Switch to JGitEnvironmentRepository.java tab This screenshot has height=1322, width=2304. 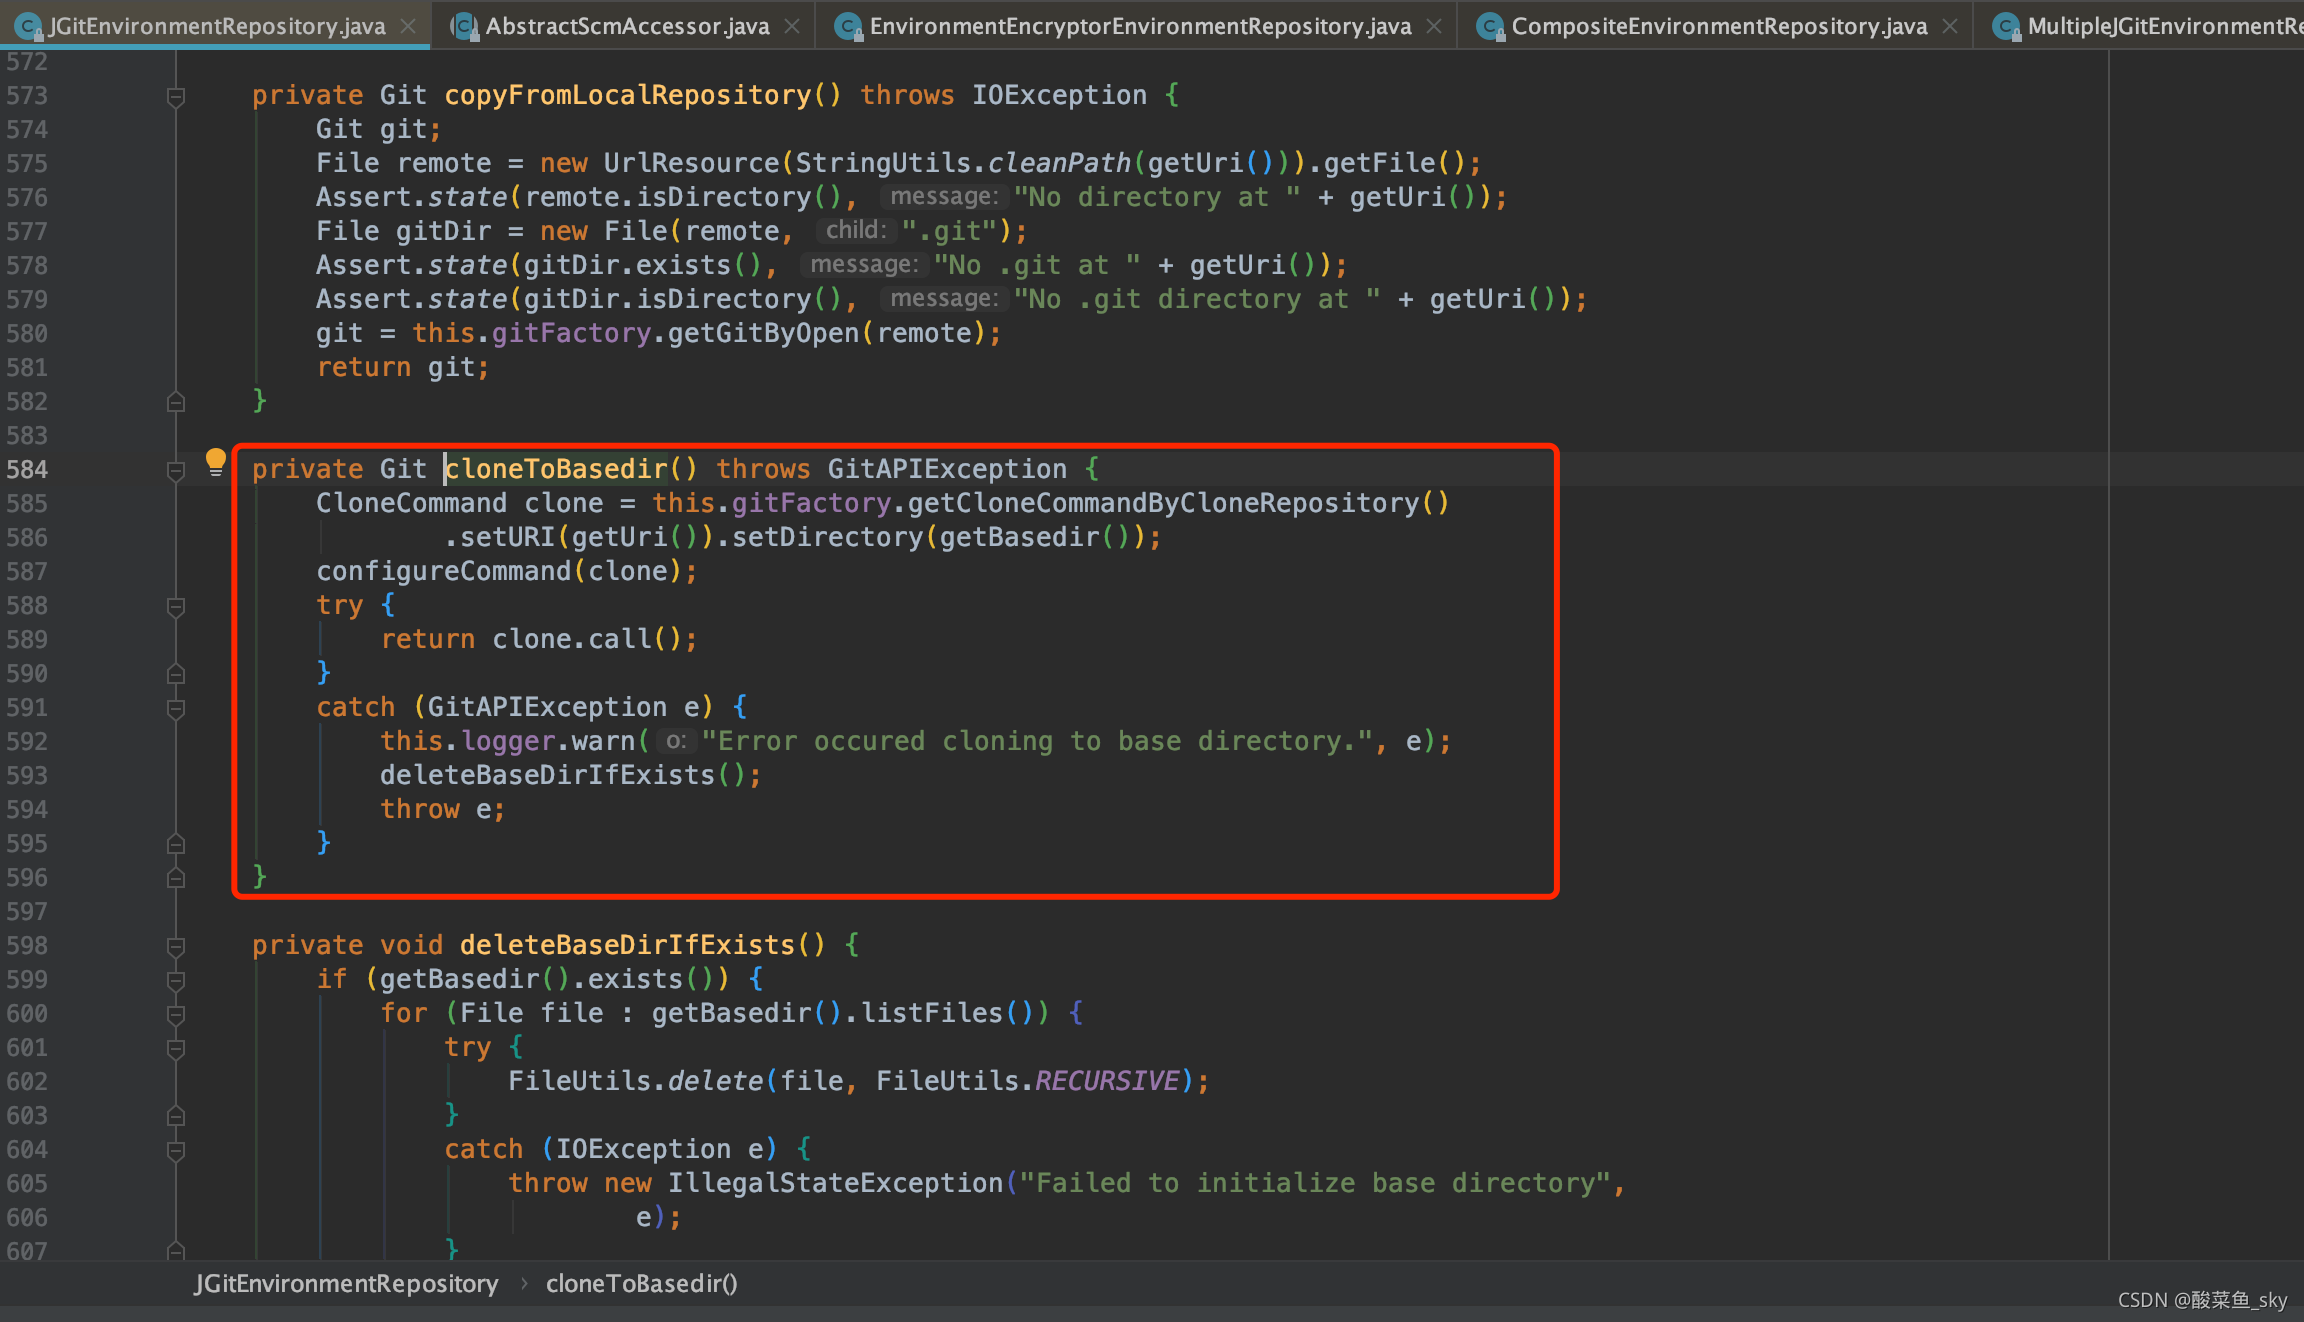pos(216,26)
